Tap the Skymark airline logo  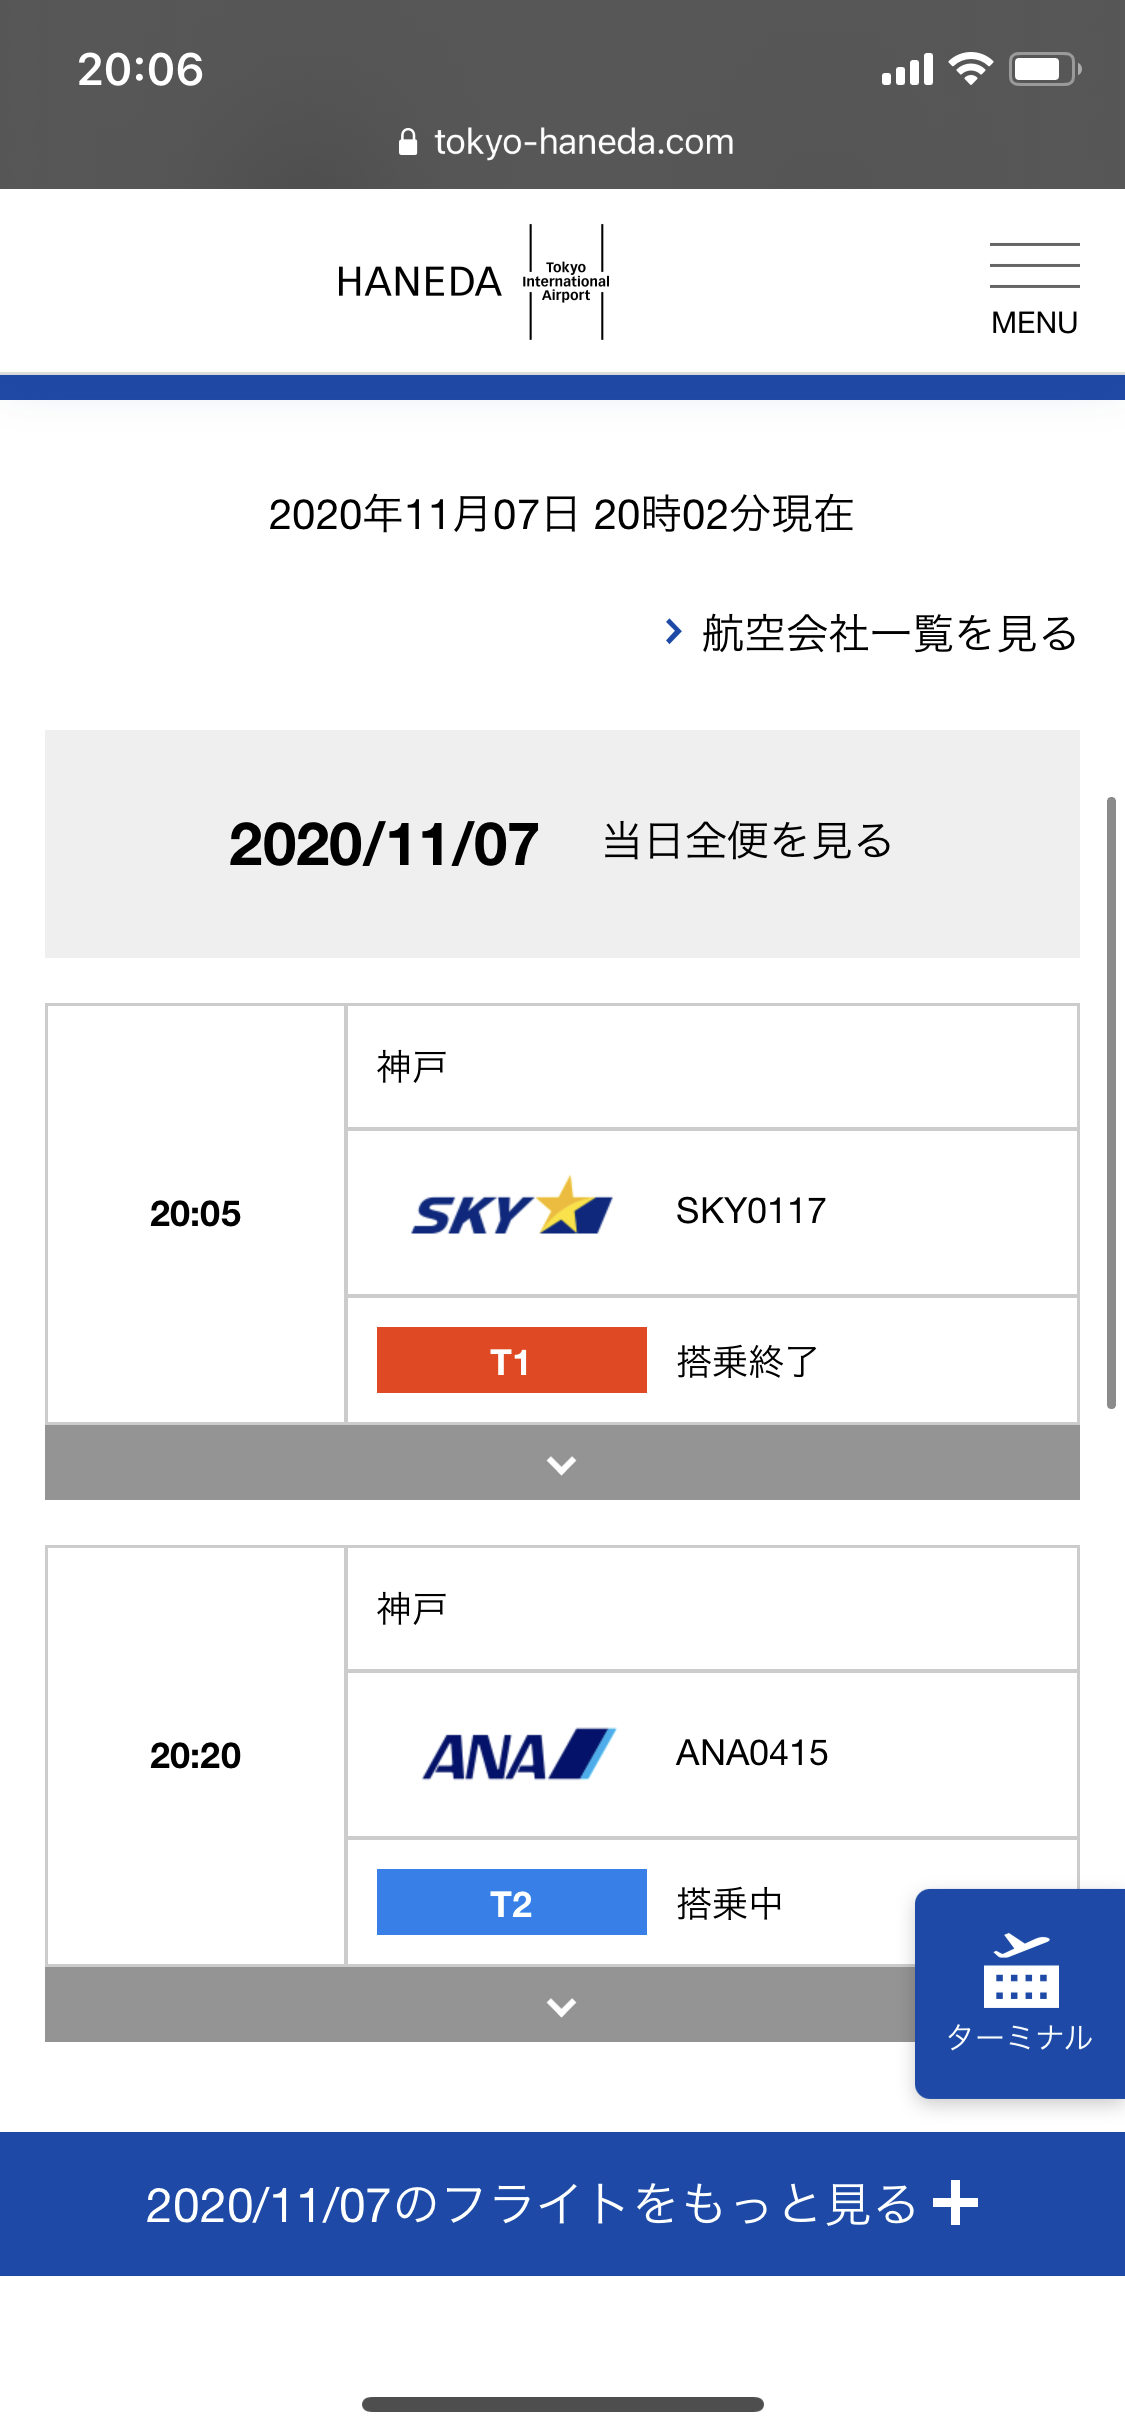tap(511, 1210)
